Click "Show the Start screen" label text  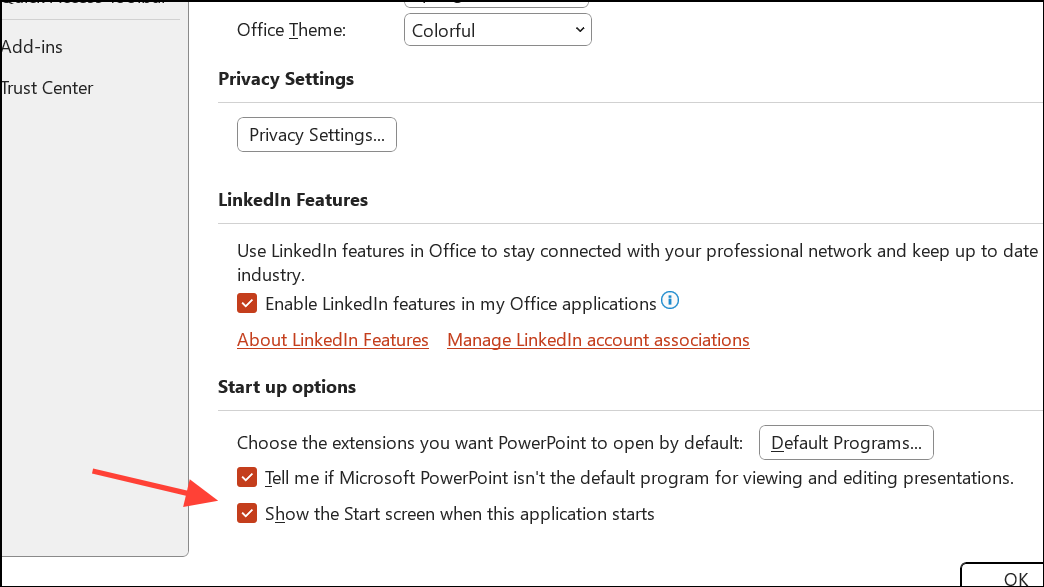coord(460,514)
